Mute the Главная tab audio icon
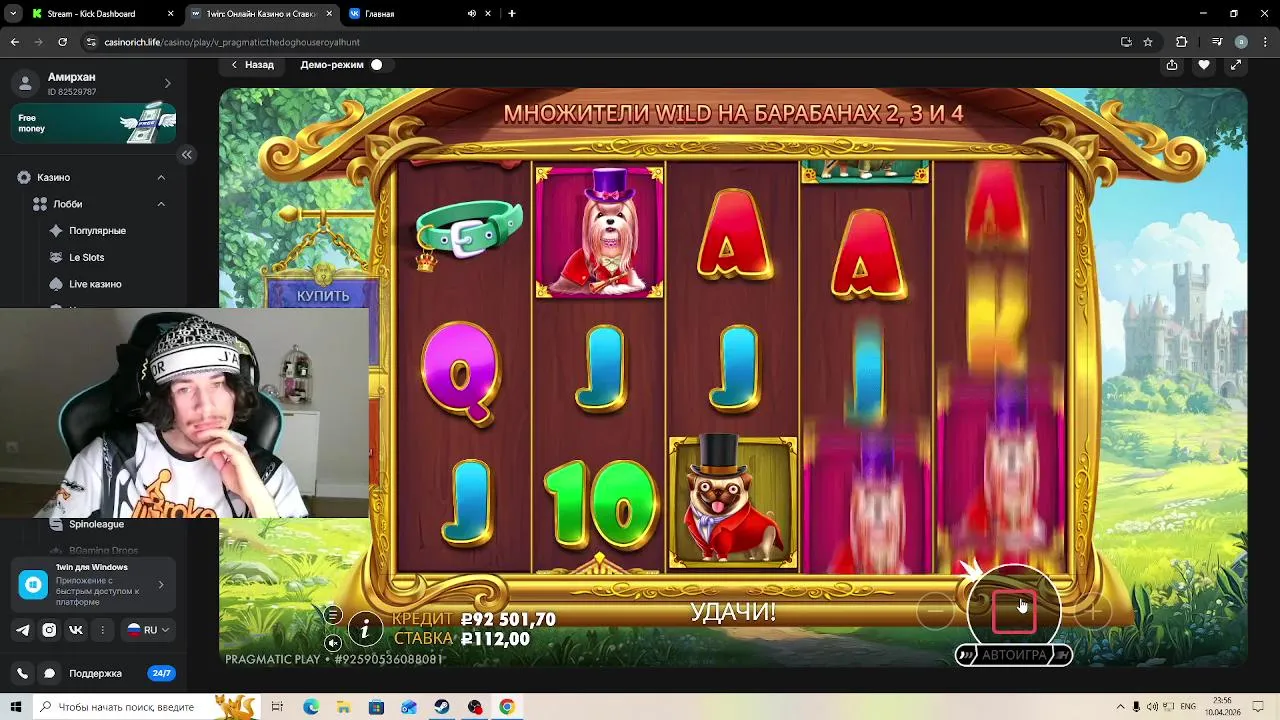 [472, 14]
